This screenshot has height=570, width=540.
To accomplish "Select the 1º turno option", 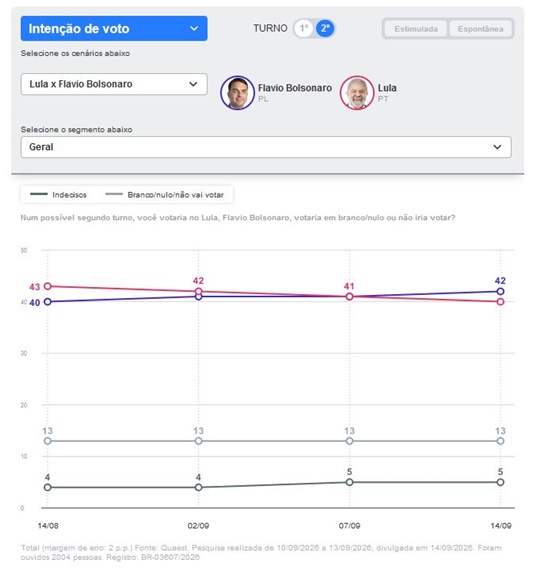I will (x=304, y=28).
